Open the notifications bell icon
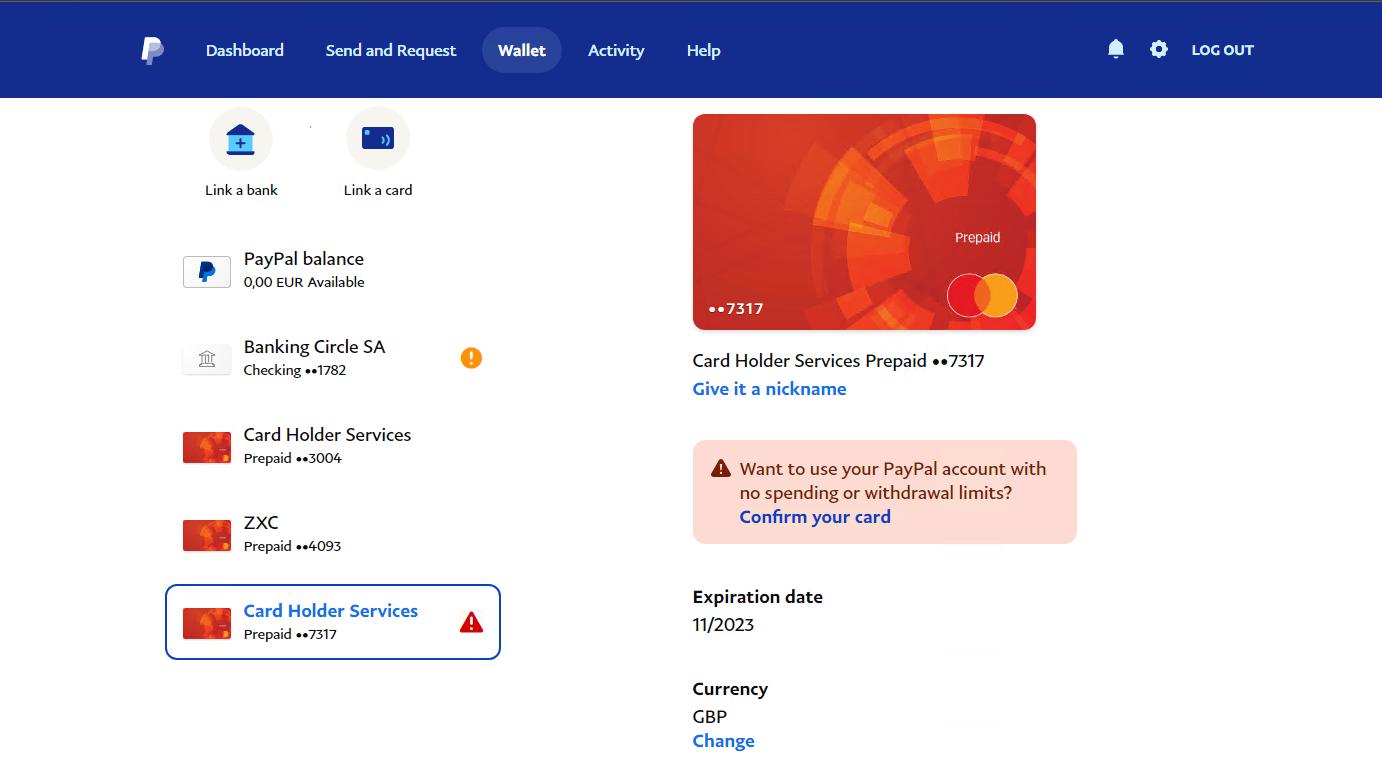 (1116, 49)
